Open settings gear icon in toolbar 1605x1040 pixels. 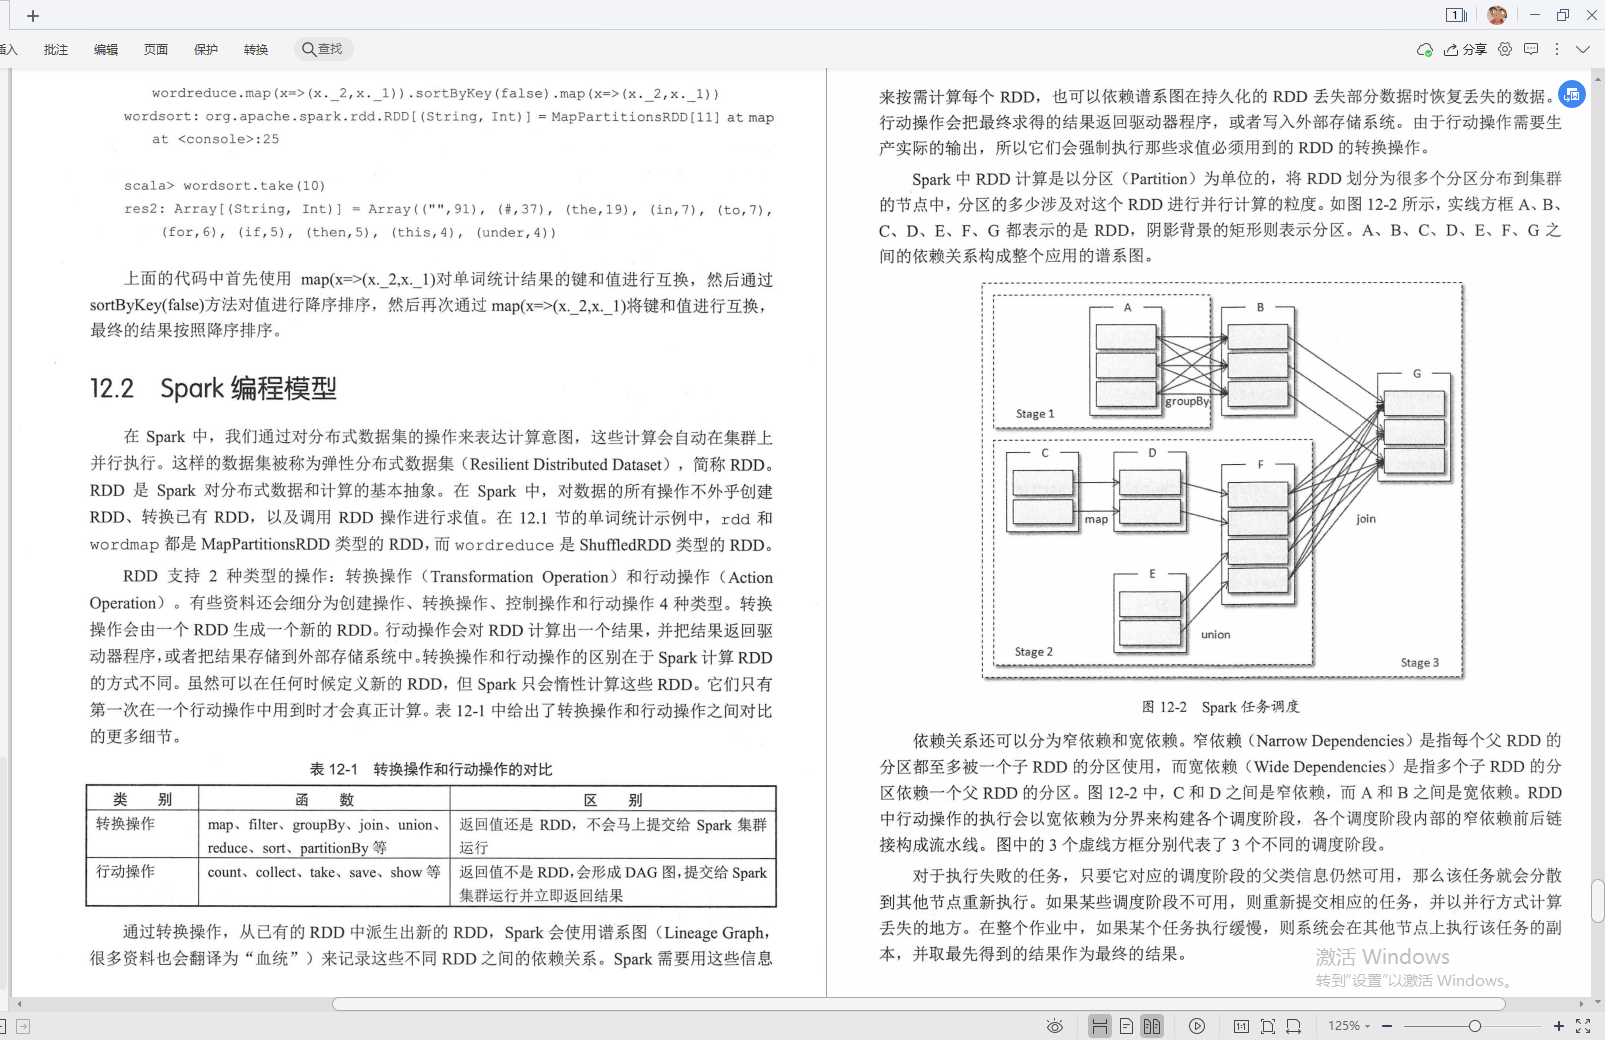pos(1505,49)
